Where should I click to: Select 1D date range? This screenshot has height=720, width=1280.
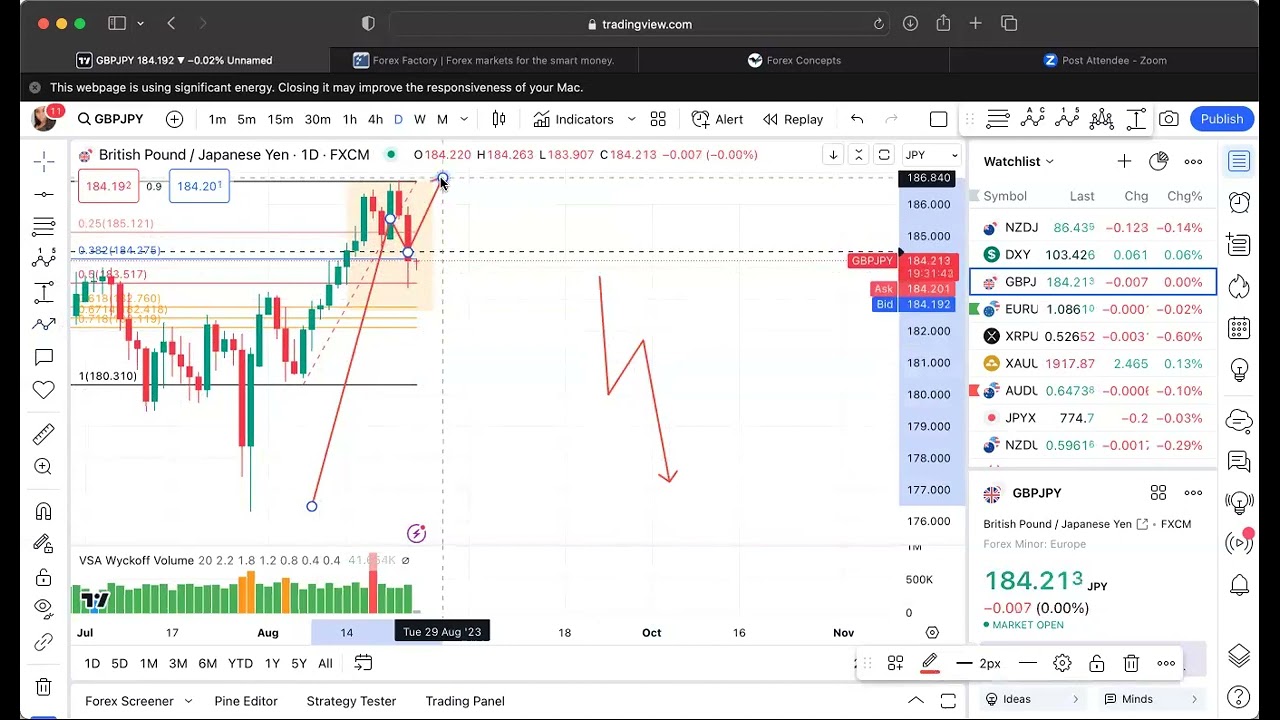(x=92, y=663)
